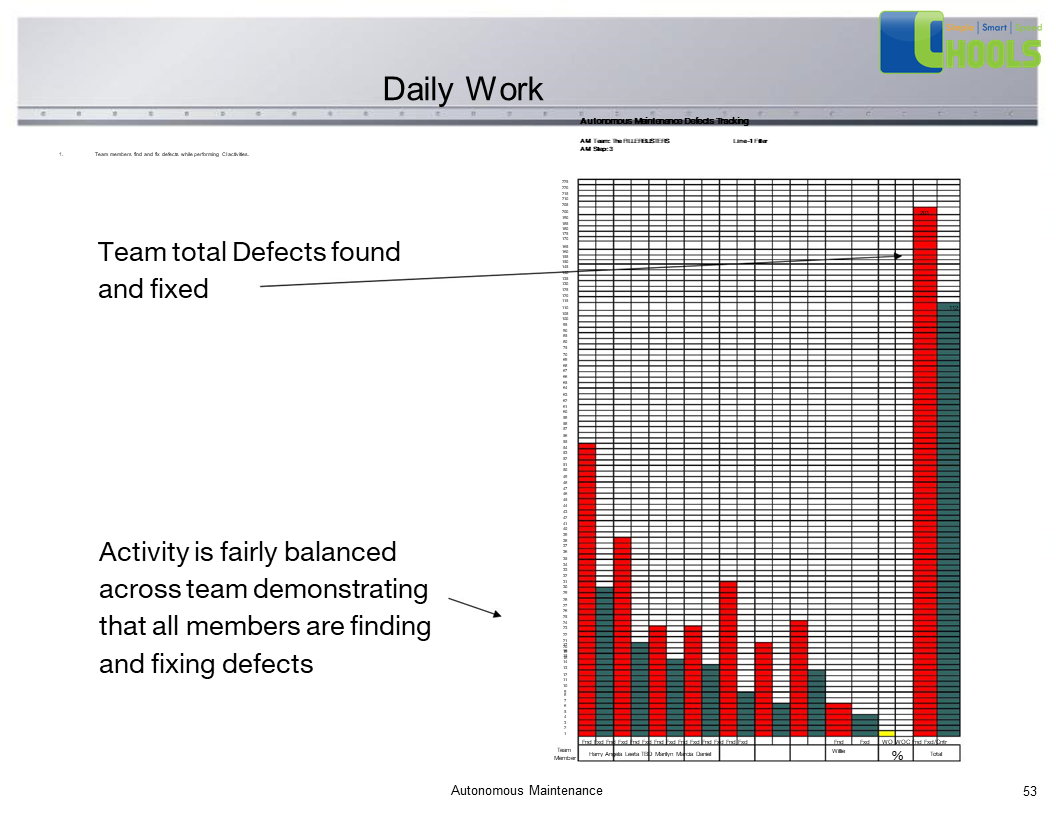The image size is (1056, 816).
Task: Select the '%' cell in bottom row
Action: [897, 755]
